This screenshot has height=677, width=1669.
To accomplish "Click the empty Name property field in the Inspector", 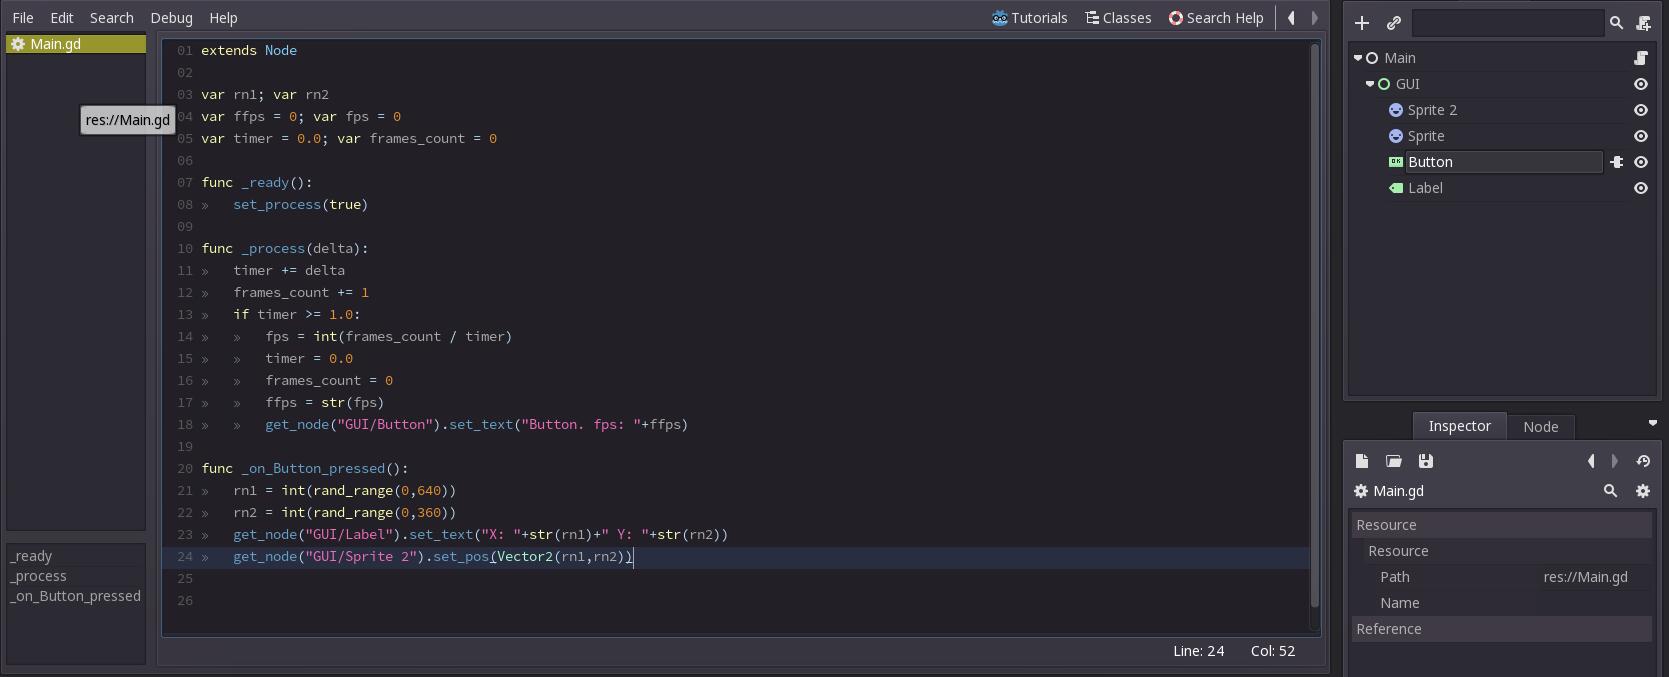I will [1594, 603].
